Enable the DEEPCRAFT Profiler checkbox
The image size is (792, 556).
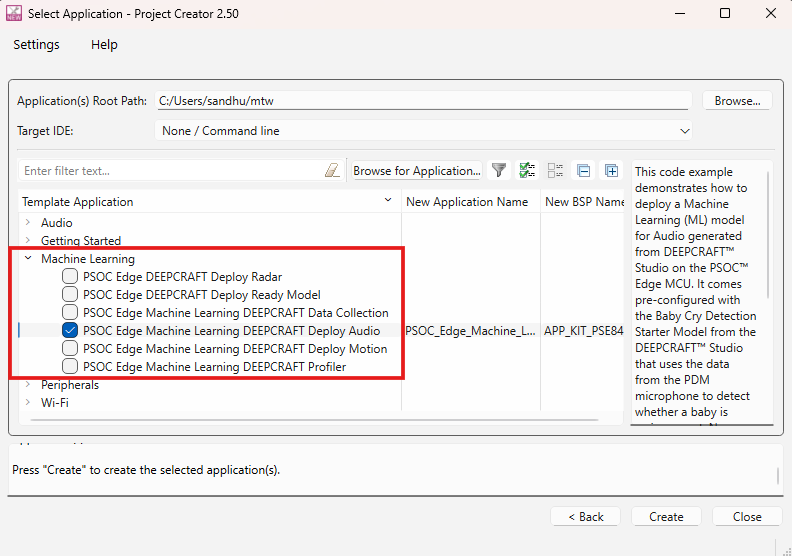(70, 367)
